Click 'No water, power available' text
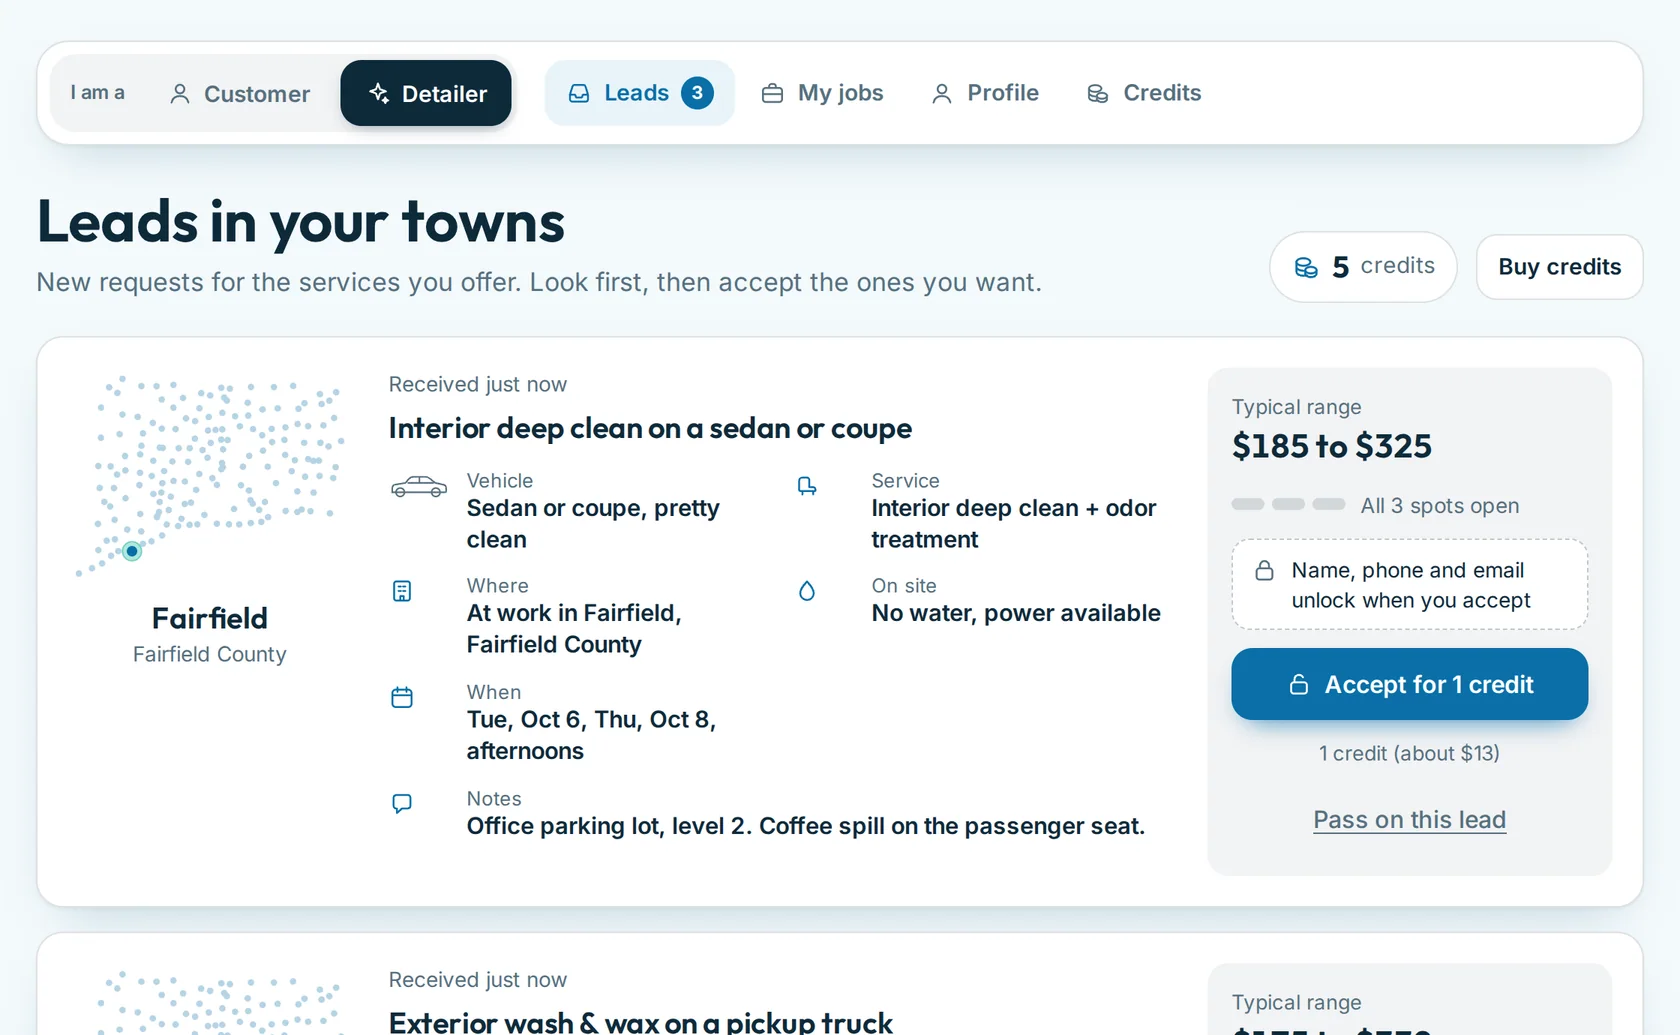Viewport: 1680px width, 1035px height. pyautogui.click(x=1016, y=613)
